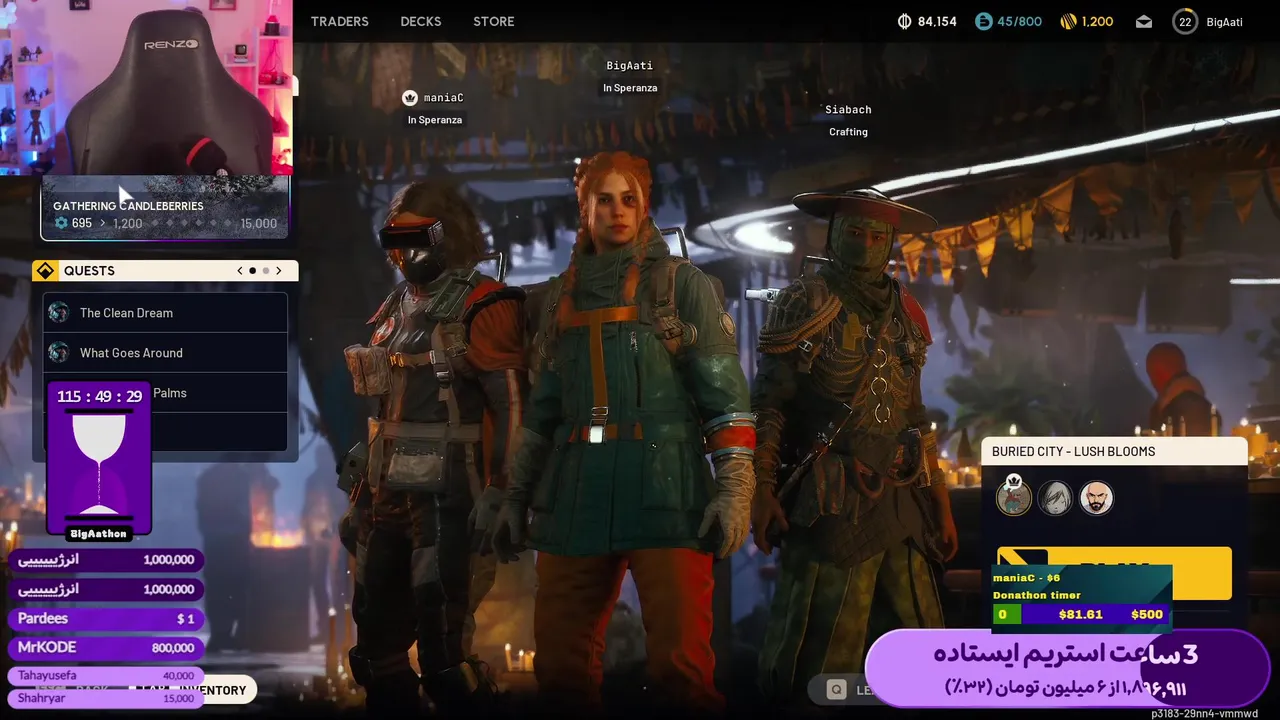
Task: Click the maniaC - $6 donation label
Action: coord(1026,578)
